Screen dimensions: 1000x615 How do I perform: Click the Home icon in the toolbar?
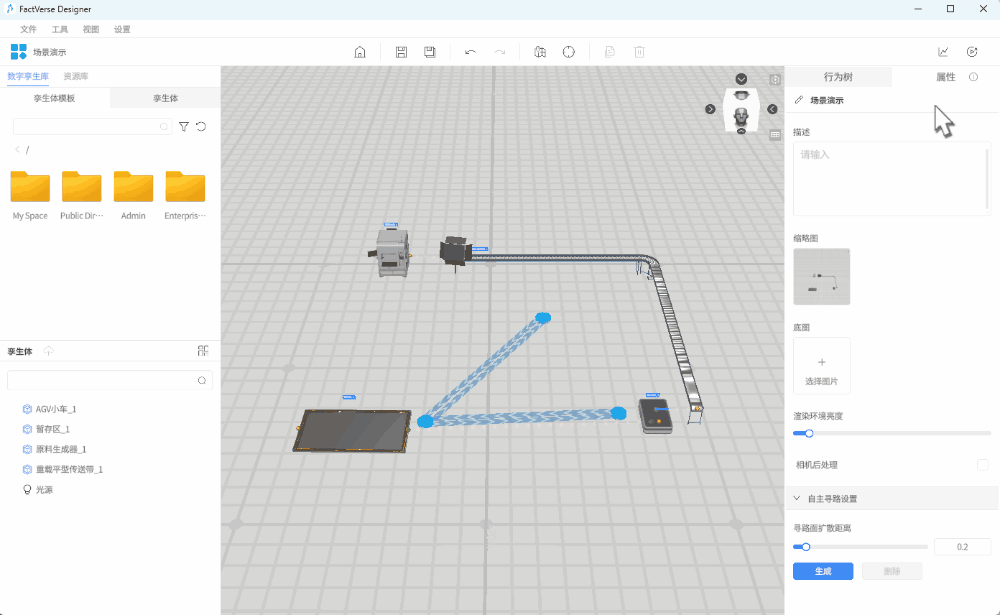tap(360, 52)
